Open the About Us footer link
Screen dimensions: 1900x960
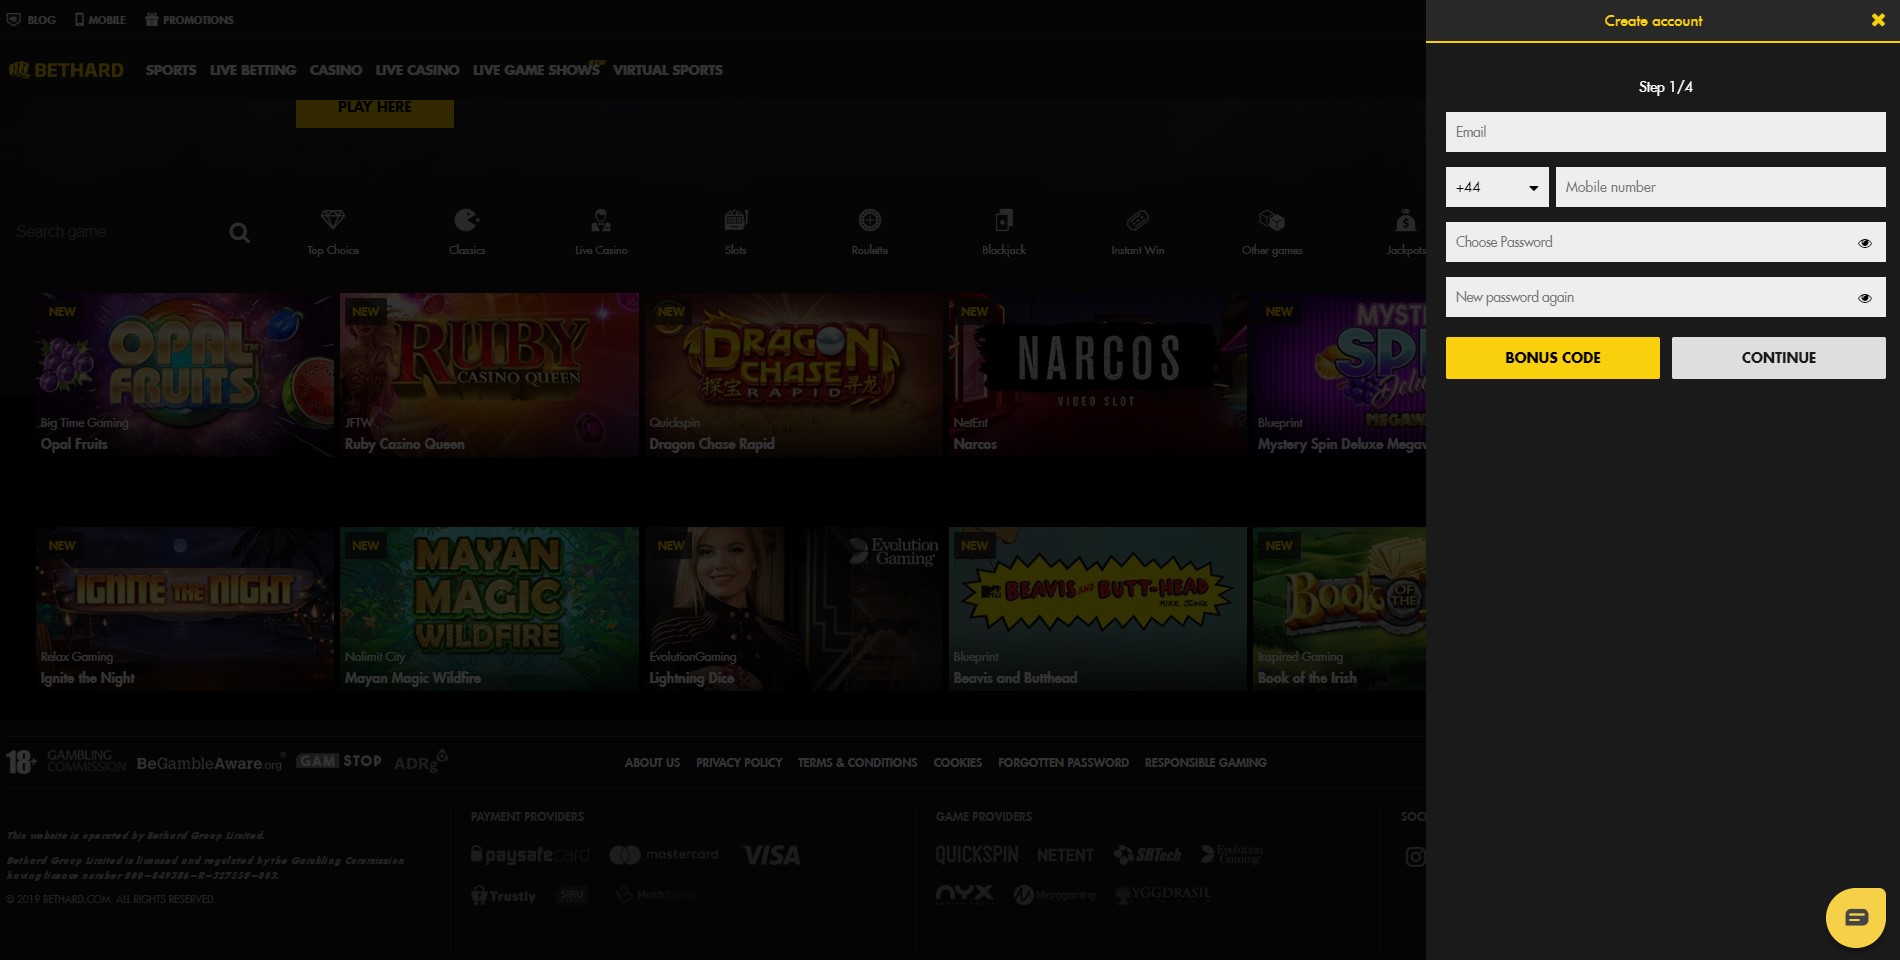point(652,763)
